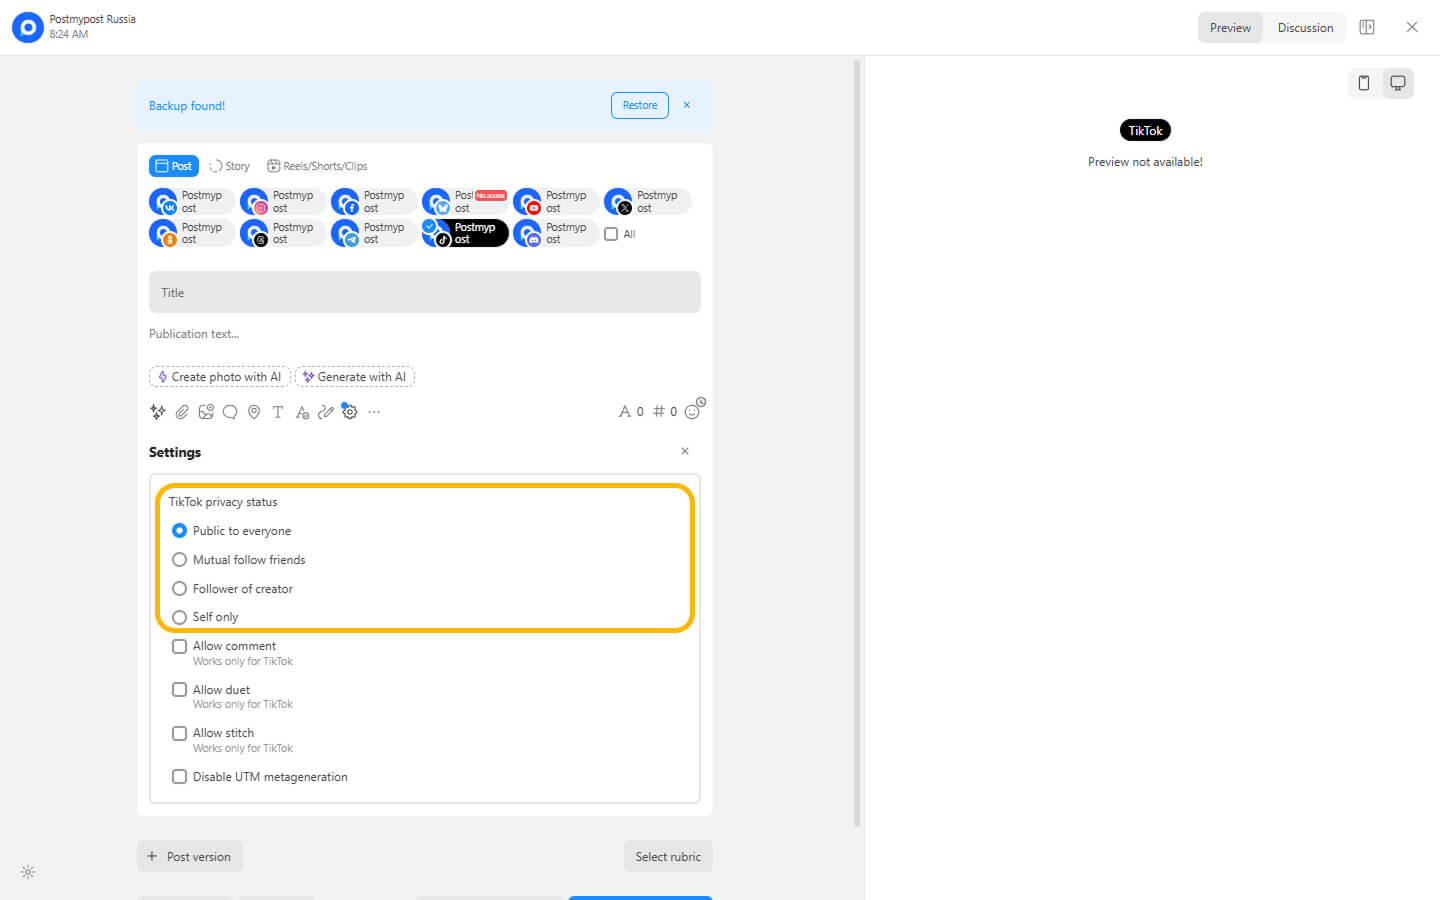Select the Self only privacy option
1440x900 pixels.
180,617
